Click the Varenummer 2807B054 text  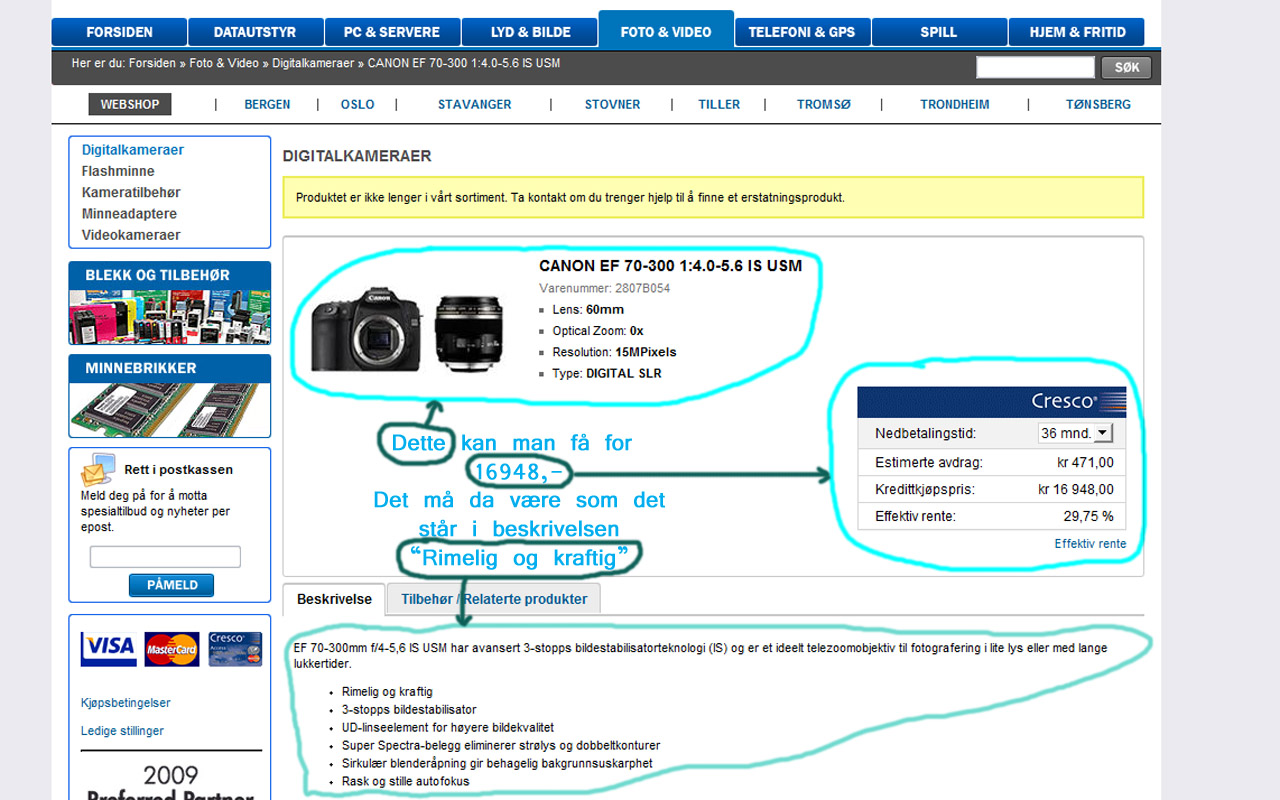(x=604, y=288)
